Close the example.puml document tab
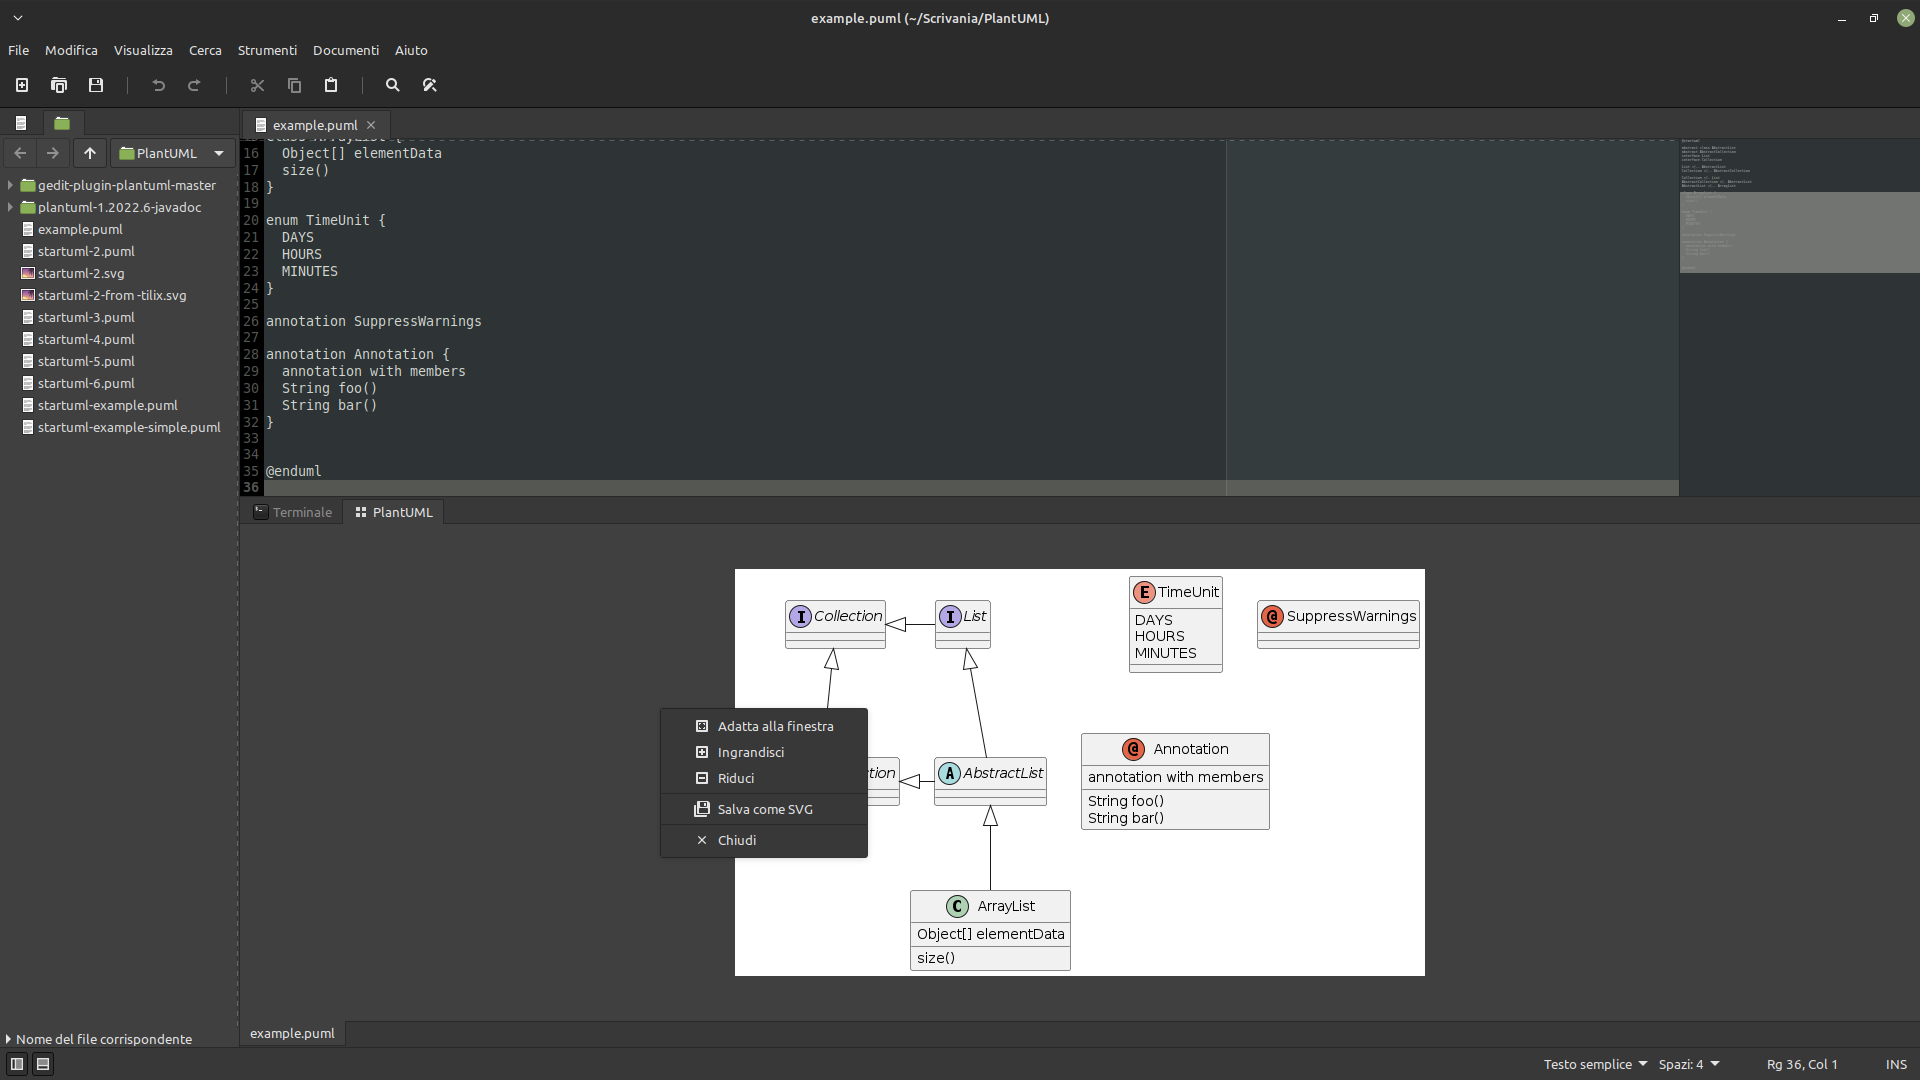Viewport: 1920px width, 1080px height. (x=371, y=125)
